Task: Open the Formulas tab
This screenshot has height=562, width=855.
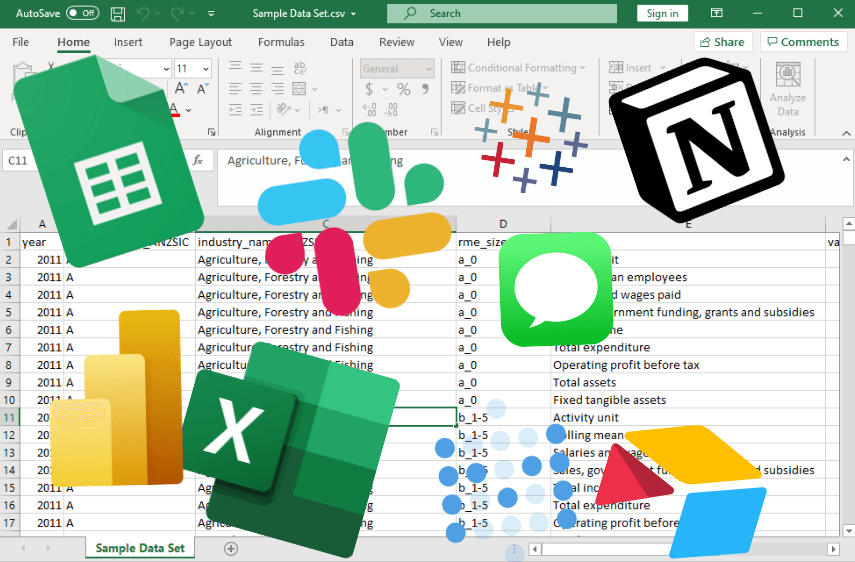Action: tap(281, 42)
